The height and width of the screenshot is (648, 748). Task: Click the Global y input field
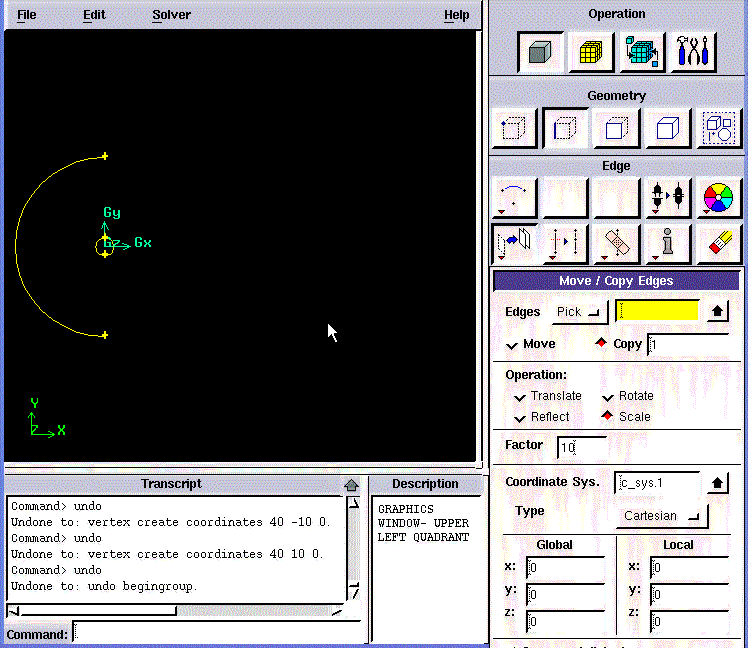coord(565,595)
